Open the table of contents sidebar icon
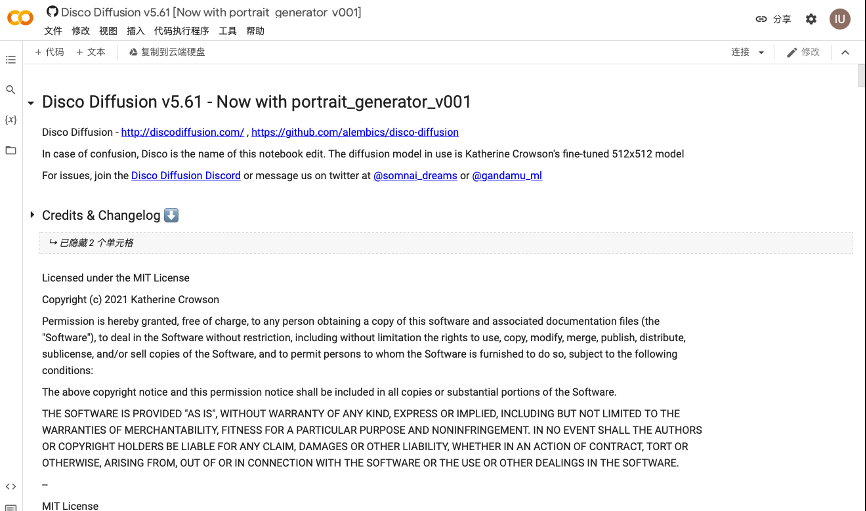 (x=10, y=60)
